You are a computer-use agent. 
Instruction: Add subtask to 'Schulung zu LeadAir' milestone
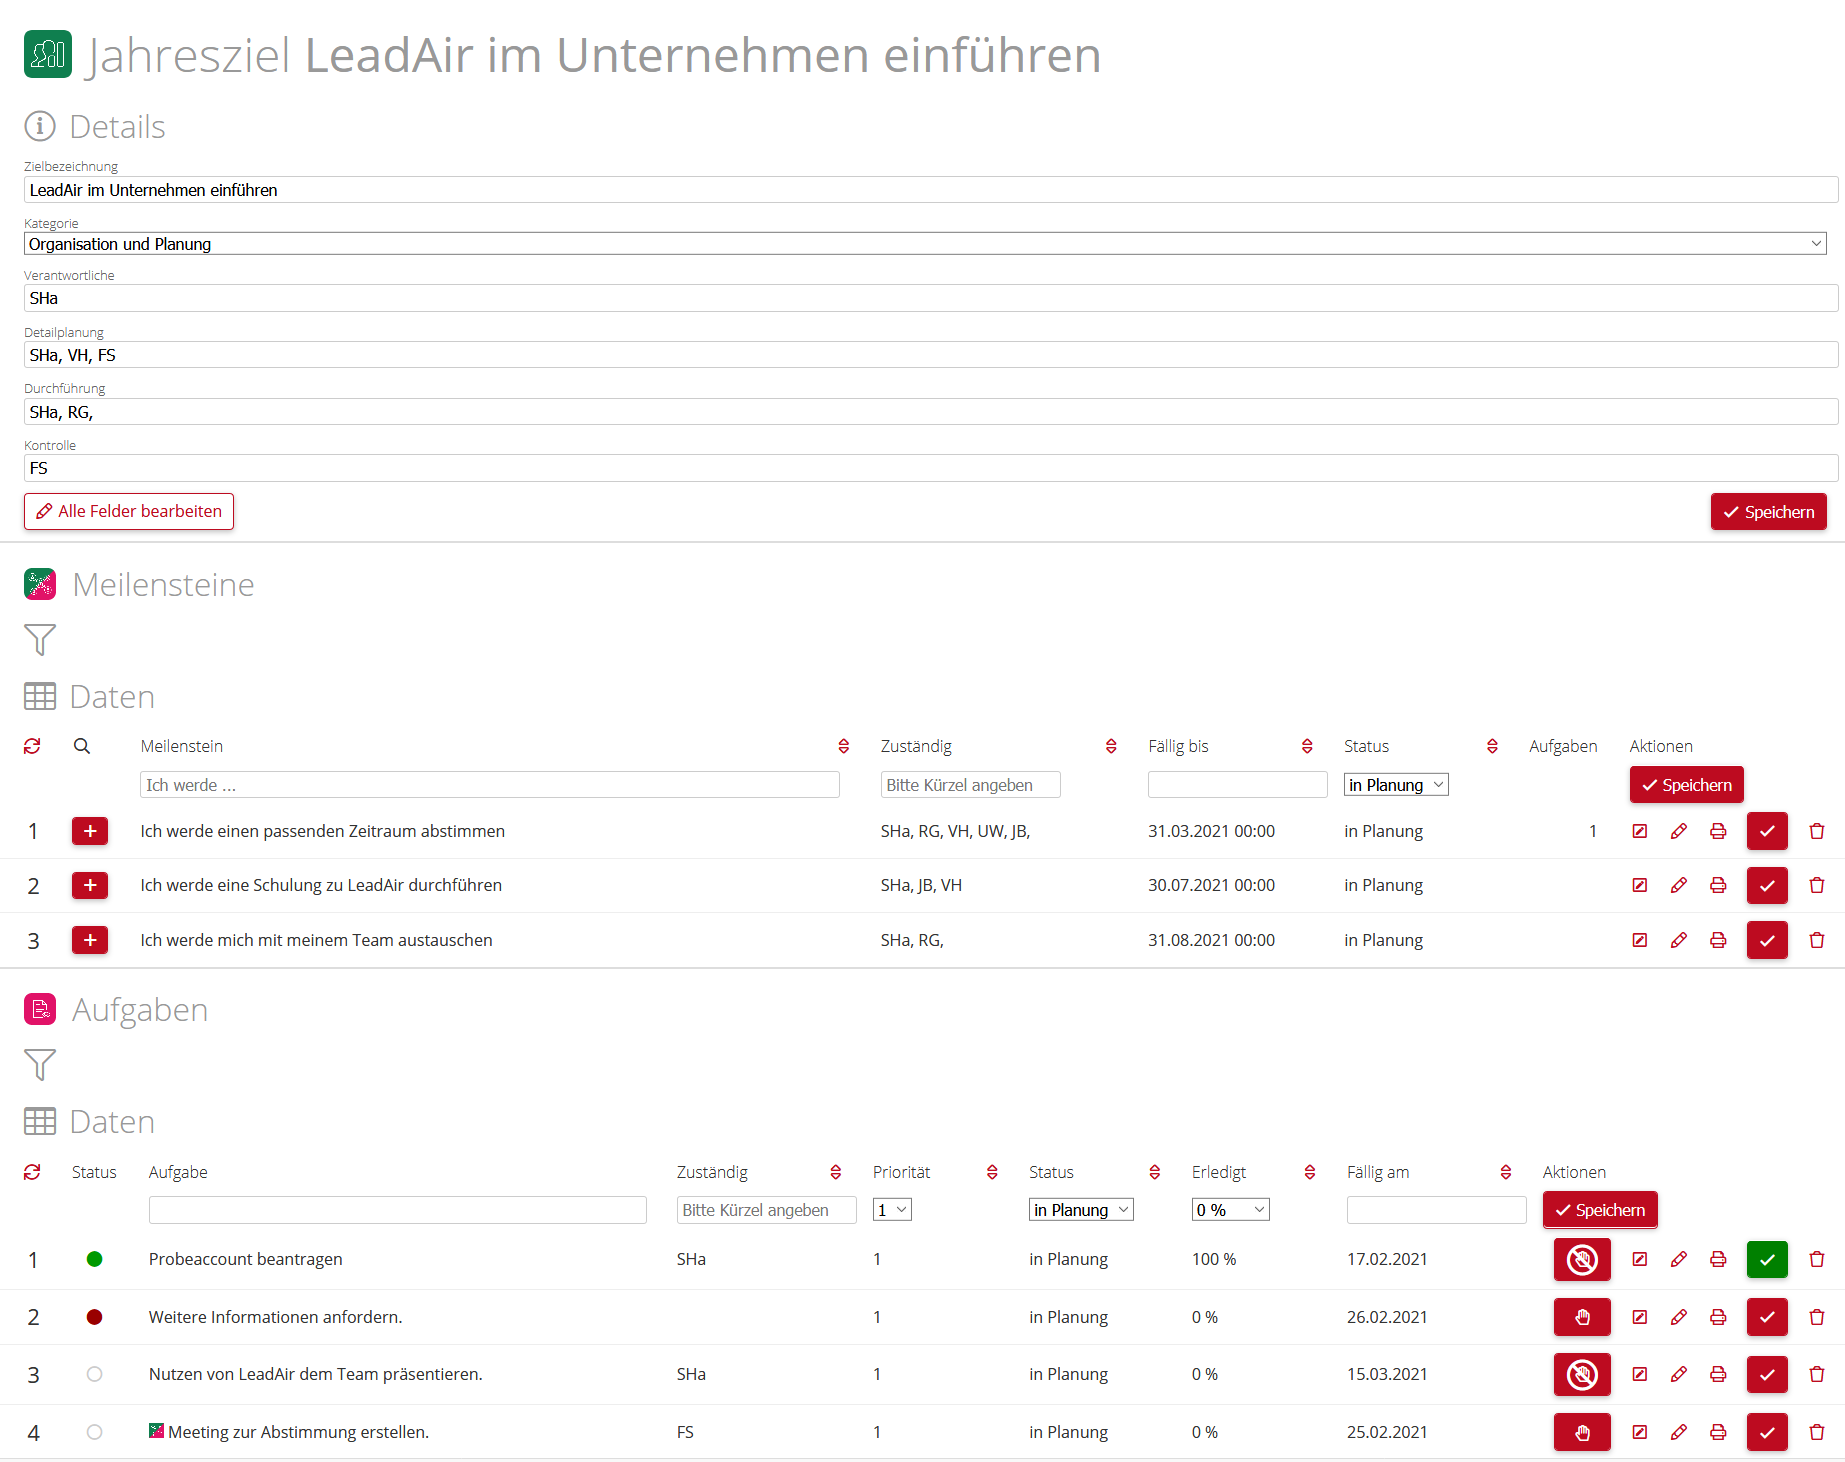(x=90, y=885)
